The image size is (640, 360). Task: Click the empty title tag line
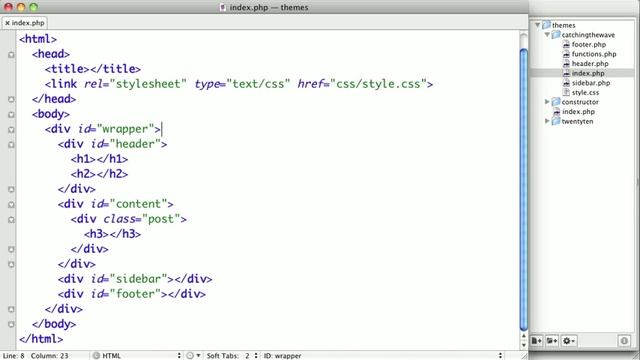click(x=93, y=69)
